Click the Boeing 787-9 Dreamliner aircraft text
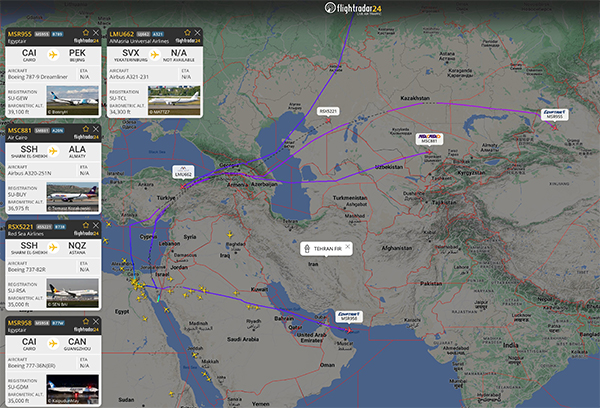 [x=38, y=77]
